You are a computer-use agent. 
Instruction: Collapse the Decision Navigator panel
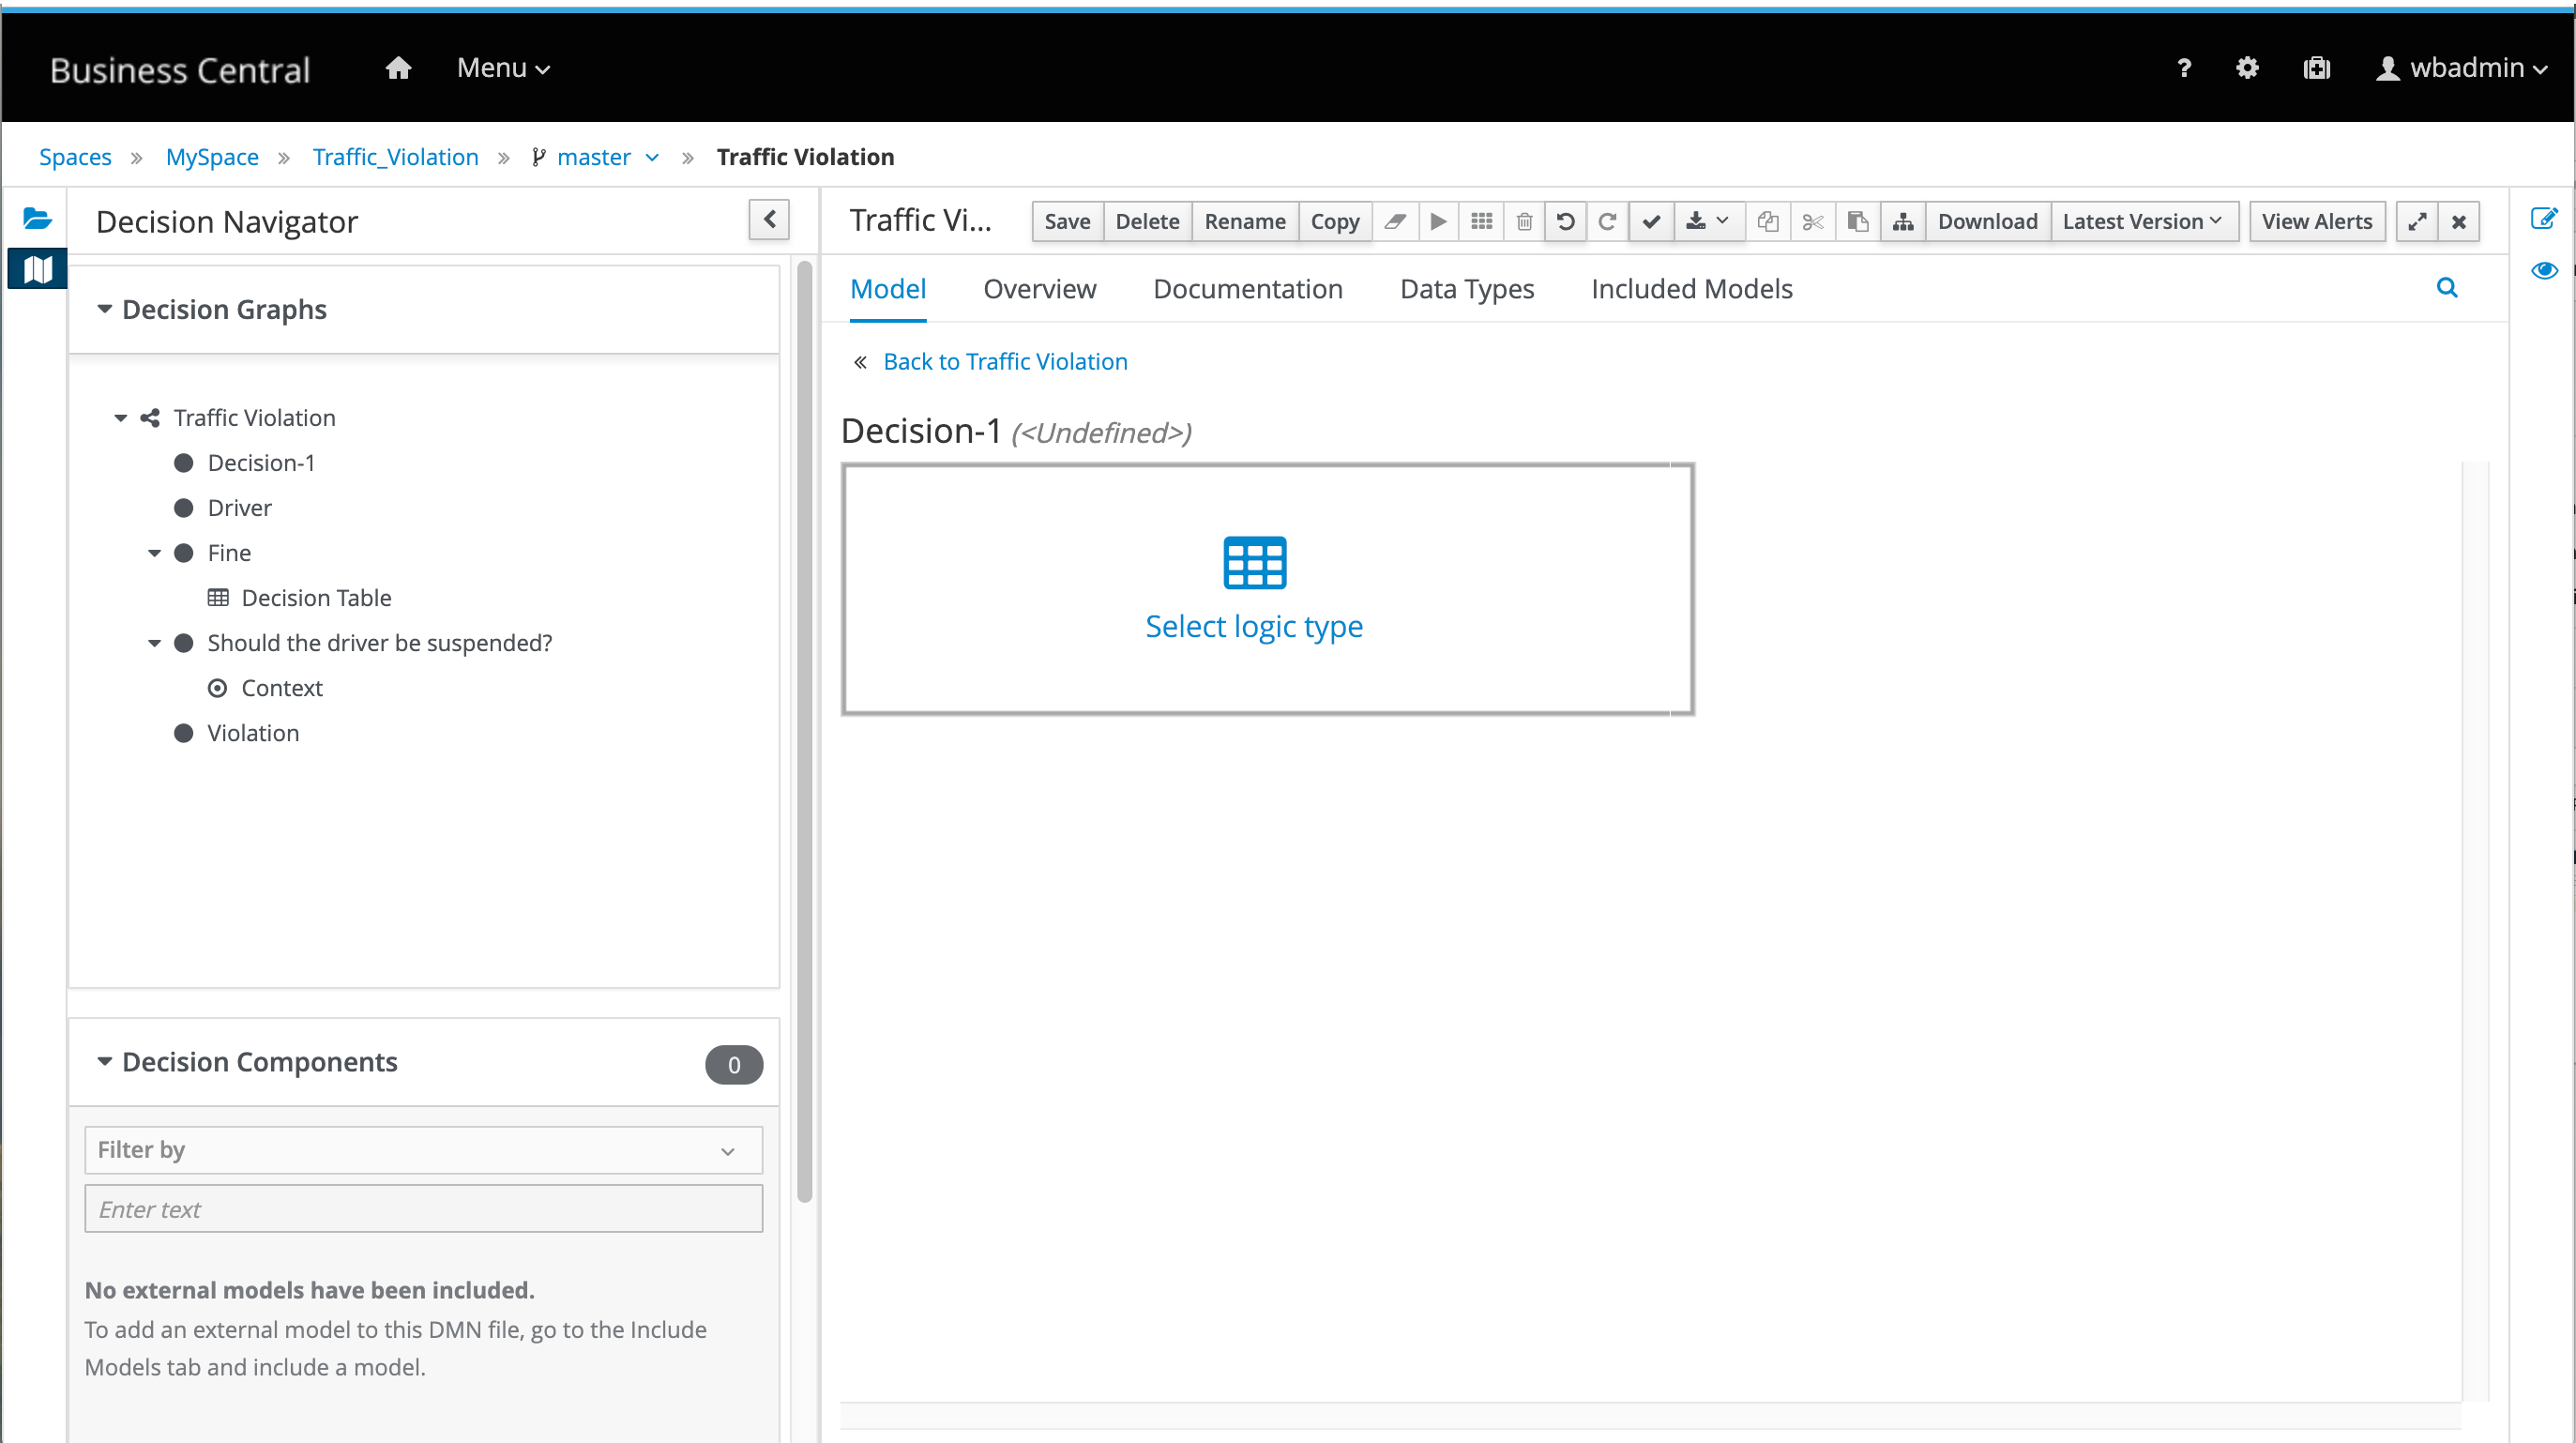point(769,220)
